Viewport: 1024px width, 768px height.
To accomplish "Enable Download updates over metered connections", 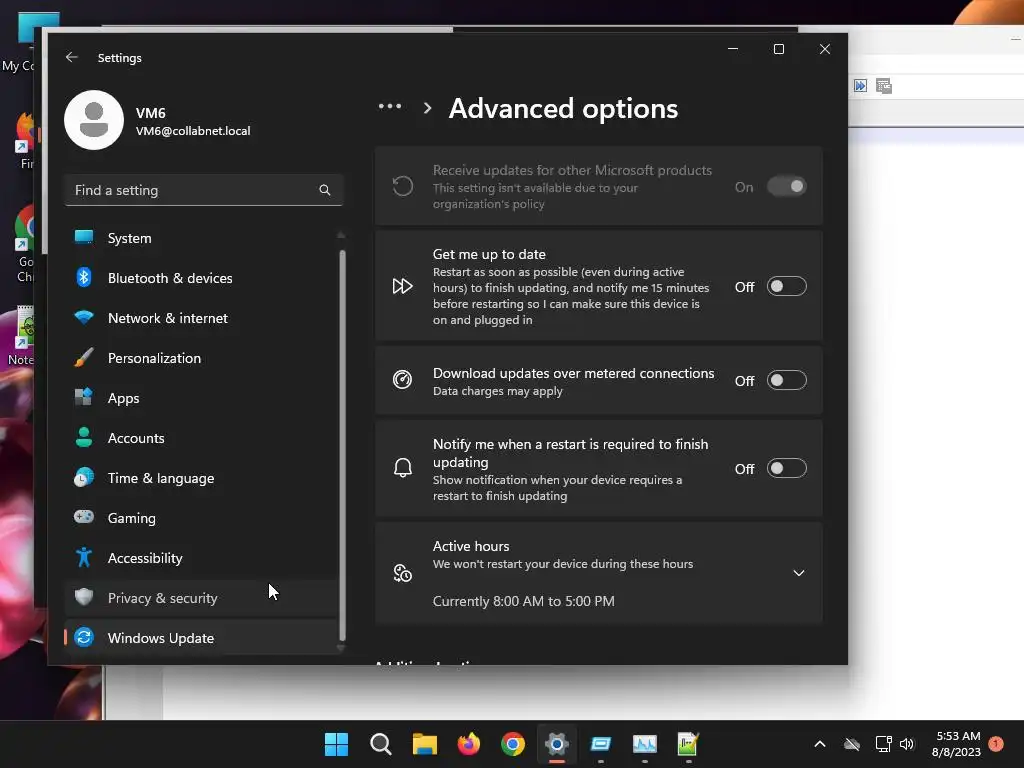I will coord(786,380).
